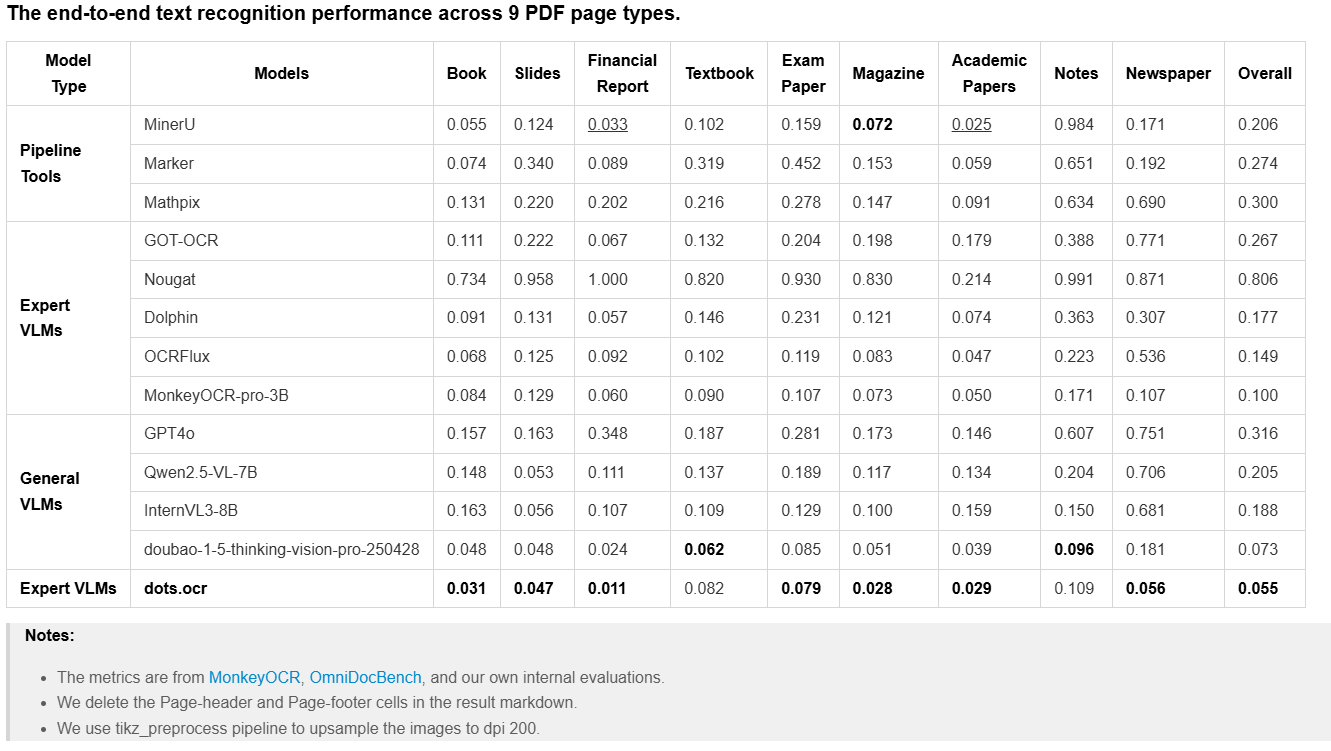Image resolution: width=1331 pixels, height=751 pixels.
Task: Open the MonkeyOCR link in the notes
Action: click(254, 677)
